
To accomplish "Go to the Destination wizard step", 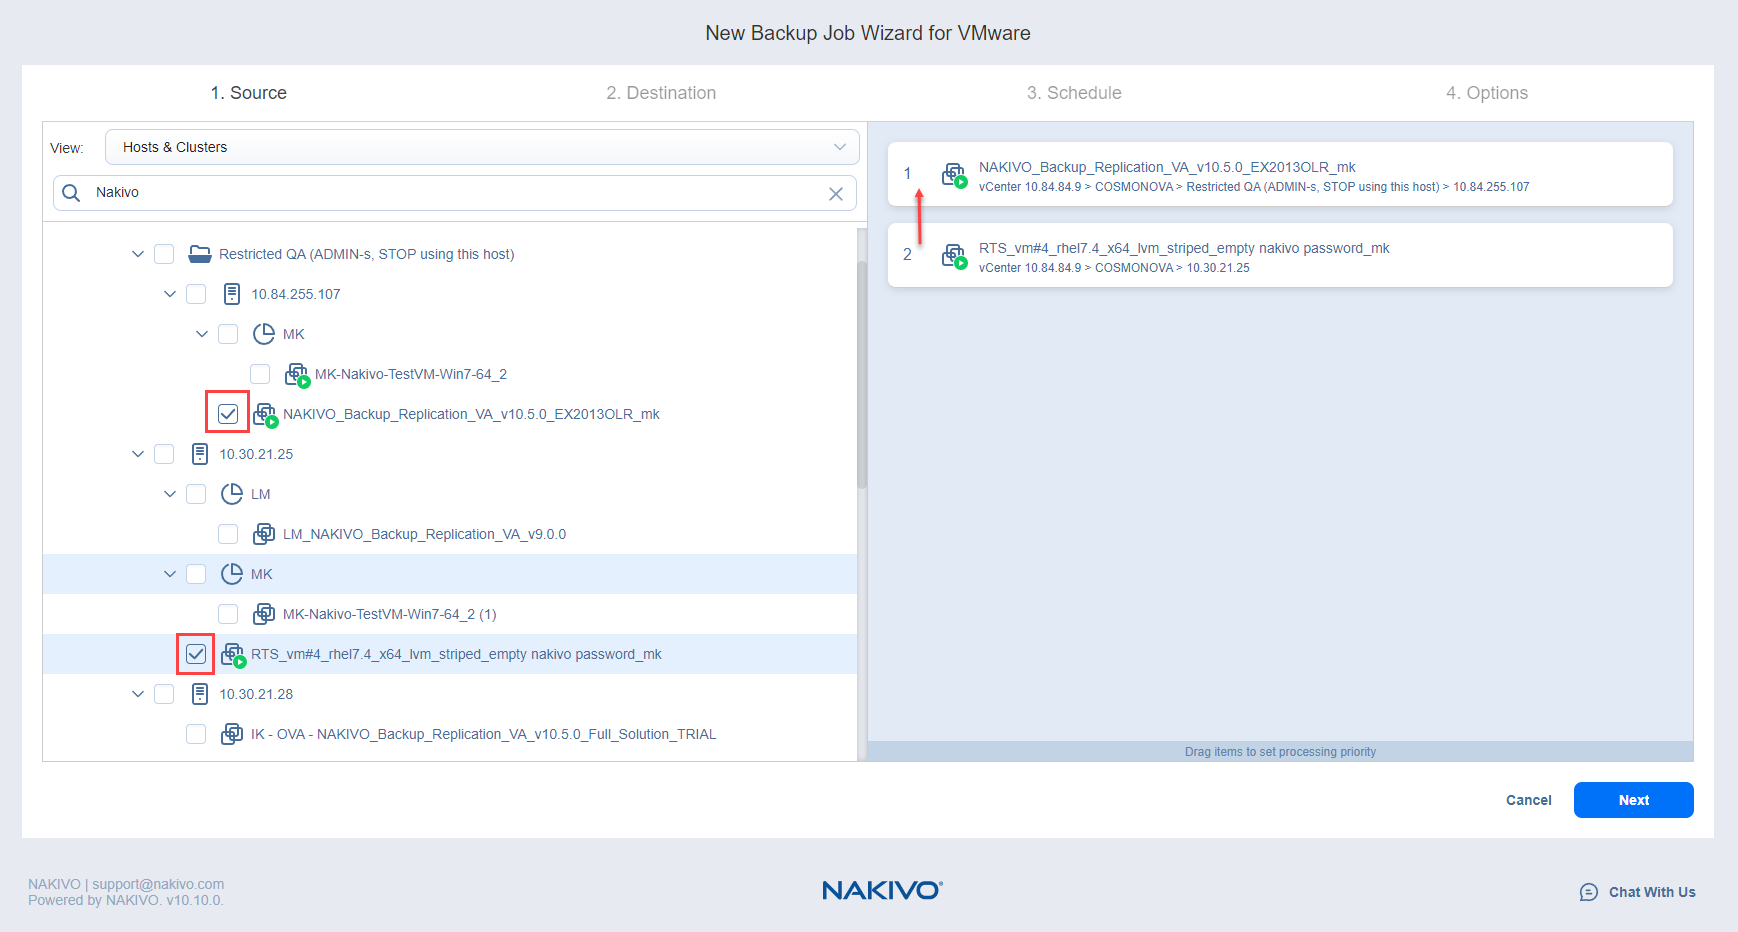I will click(x=661, y=93).
